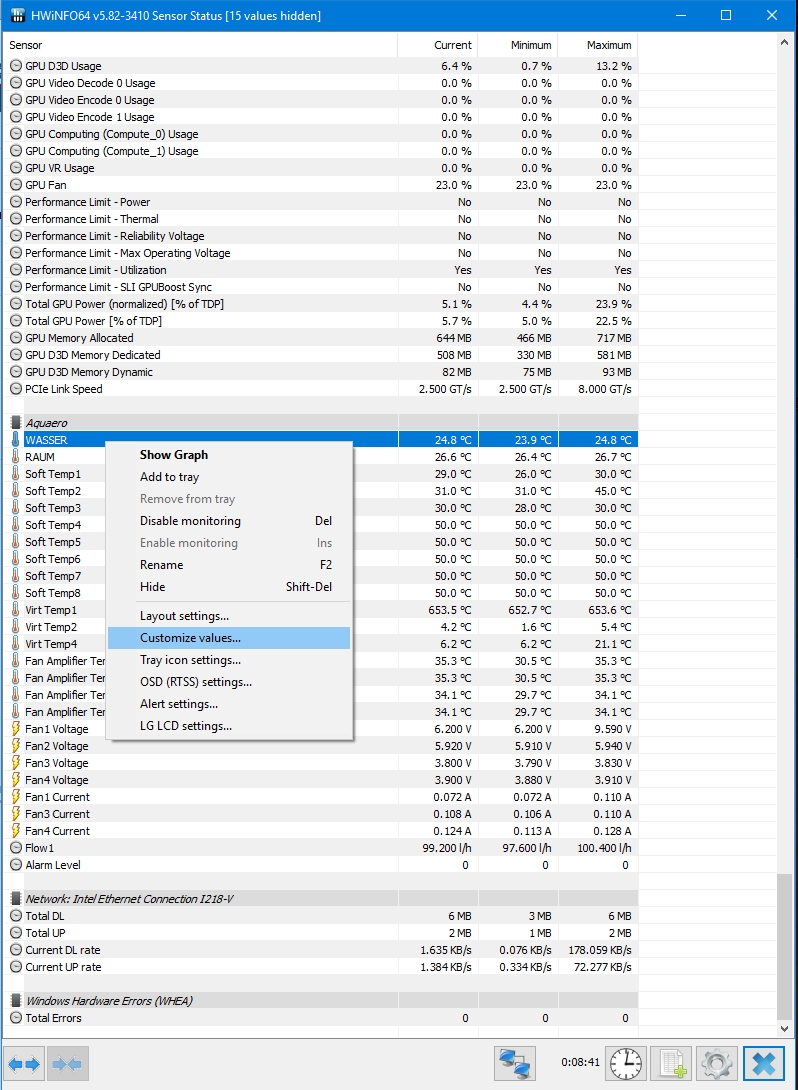The width and height of the screenshot is (798, 1090).
Task: Open LG LCD settings... menu entry
Action: click(x=229, y=726)
